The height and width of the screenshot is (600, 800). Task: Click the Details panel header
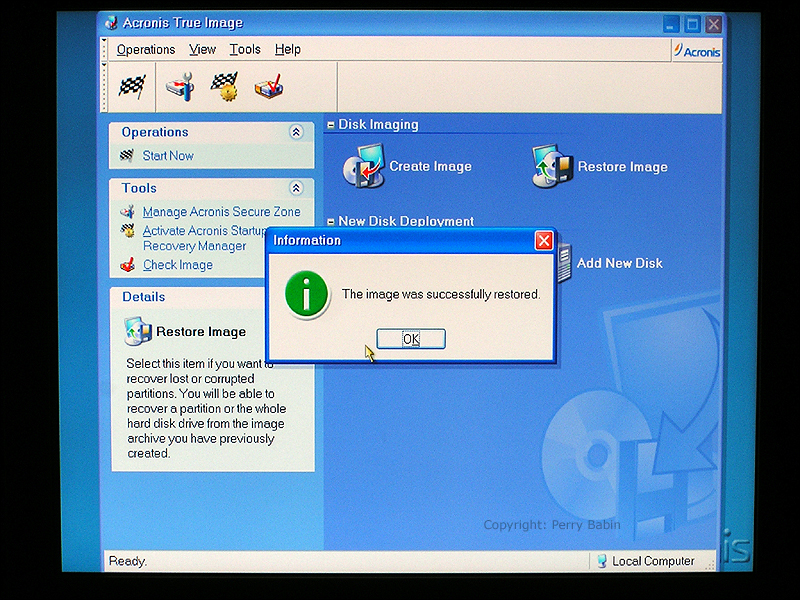coord(143,297)
